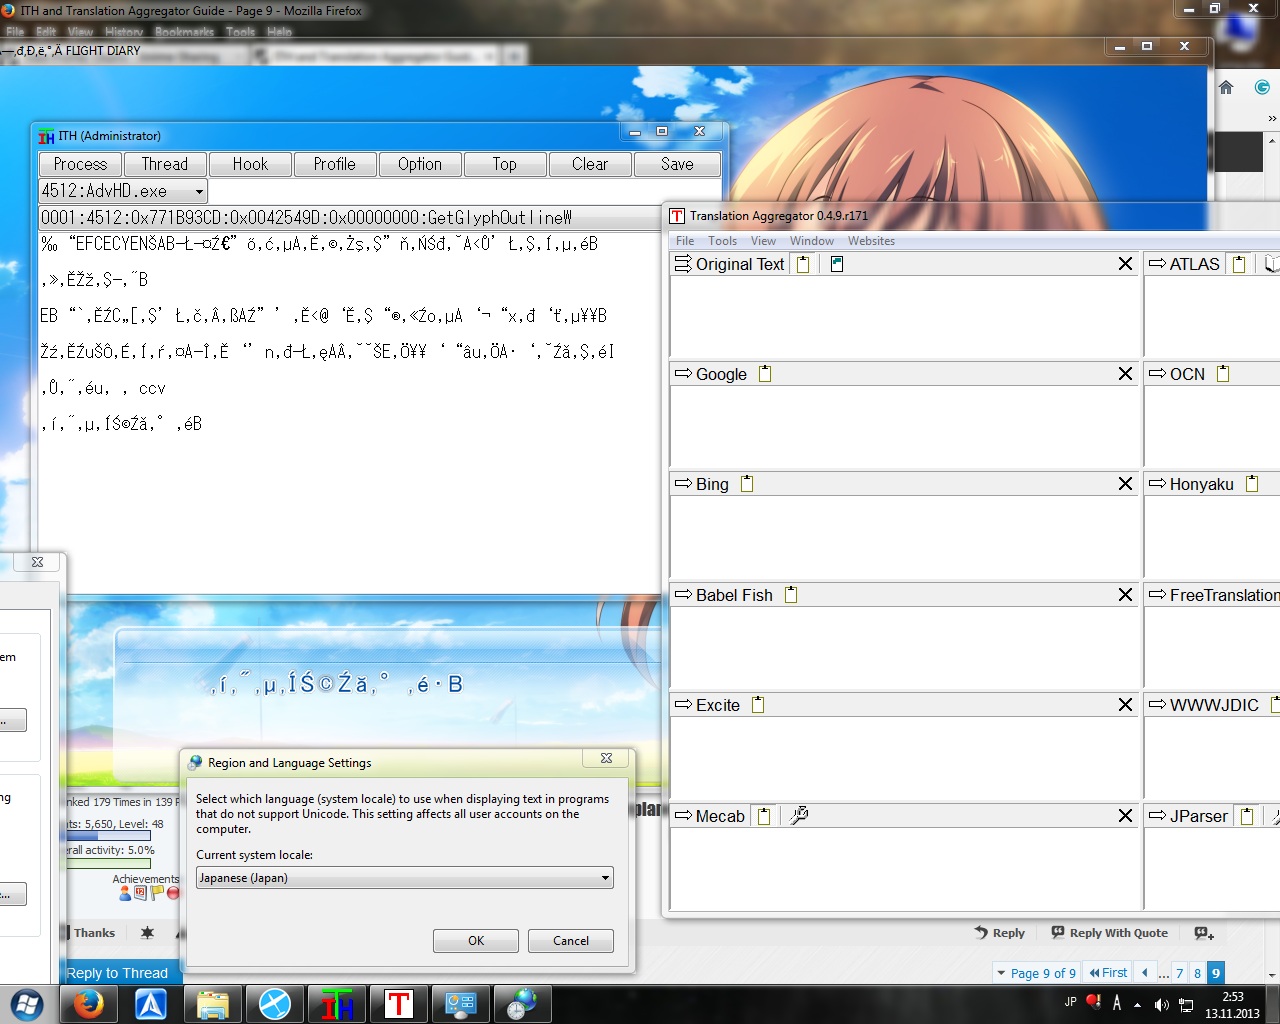
Task: Open Window menu in Translation Aggregator
Action: click(812, 241)
